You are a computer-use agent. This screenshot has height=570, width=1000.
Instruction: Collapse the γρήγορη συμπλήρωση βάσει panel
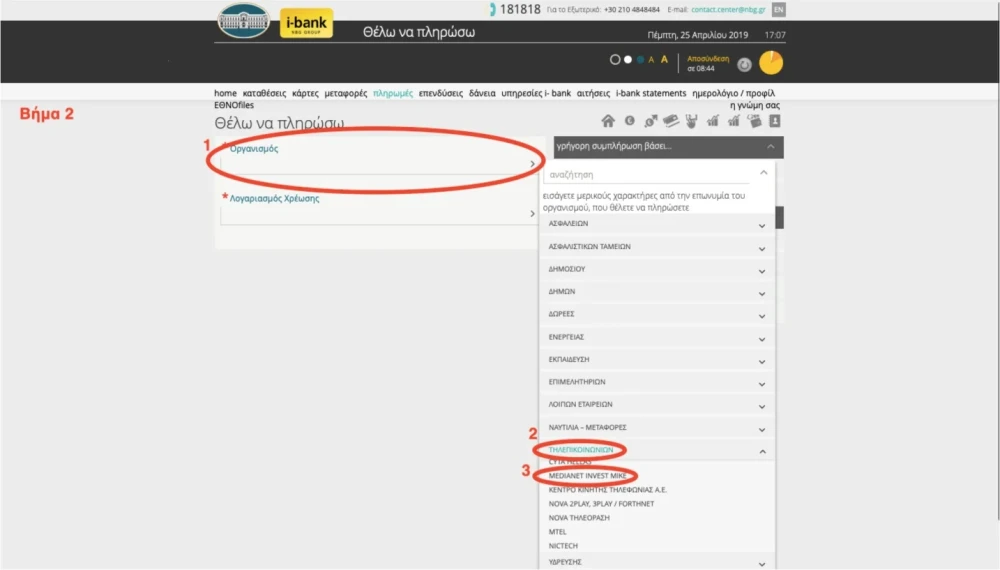tap(770, 147)
